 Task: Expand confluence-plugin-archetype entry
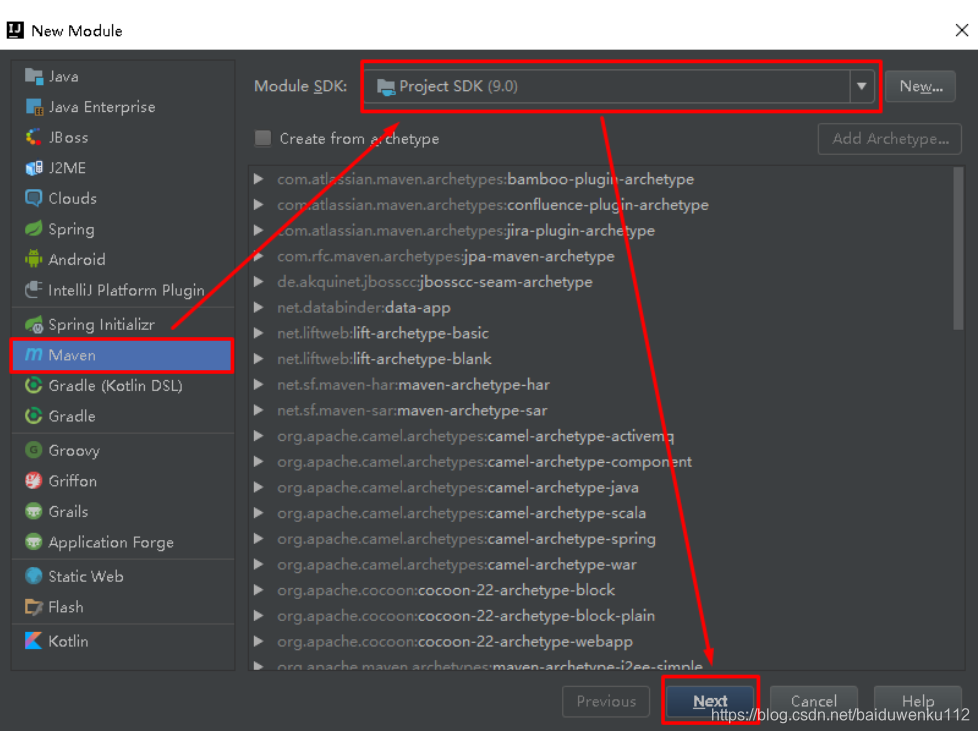258,205
